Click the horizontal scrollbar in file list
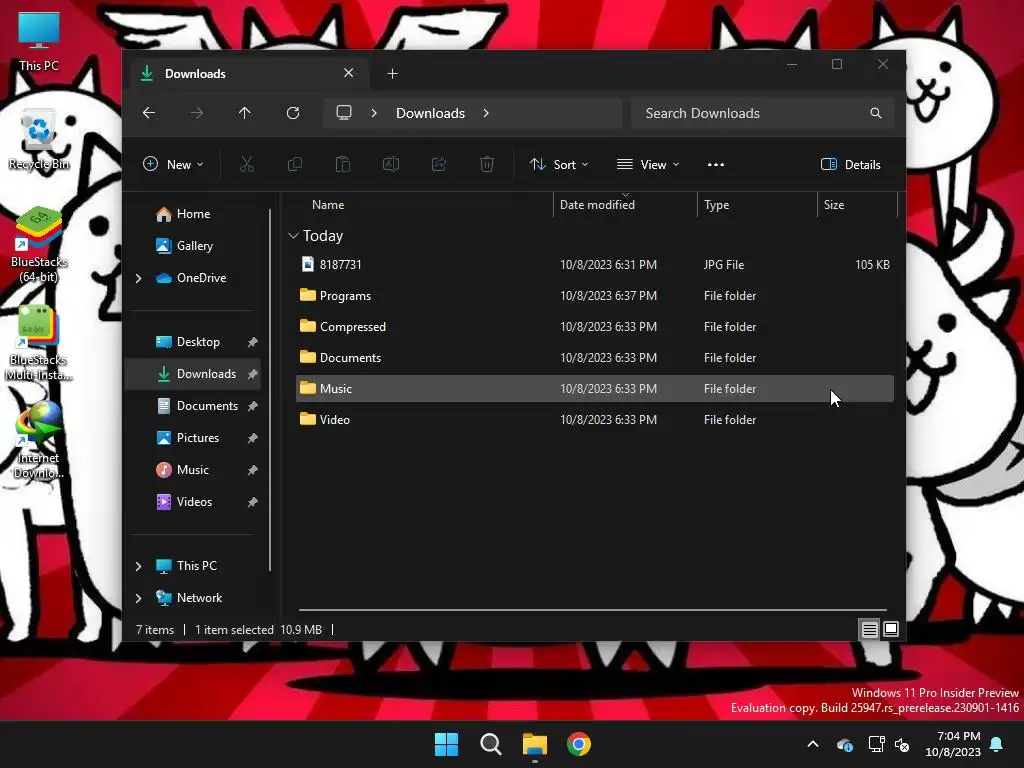Screen dimensions: 1024x768 coord(592,610)
